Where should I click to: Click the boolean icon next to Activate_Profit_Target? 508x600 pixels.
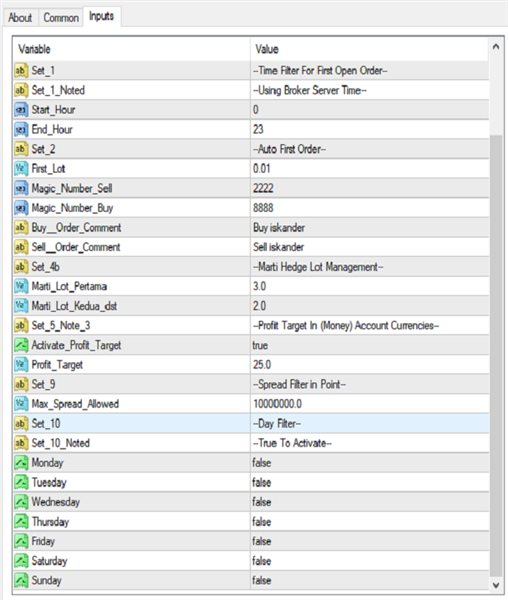coord(21,345)
